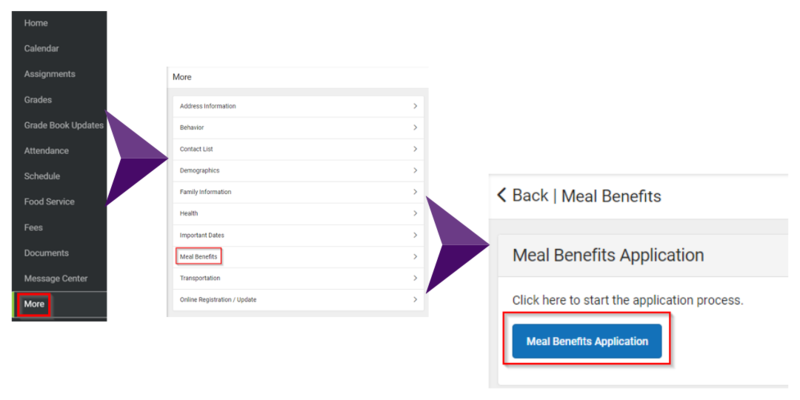Expand Online Registration / Update chevron
800x400 pixels.
415,300
